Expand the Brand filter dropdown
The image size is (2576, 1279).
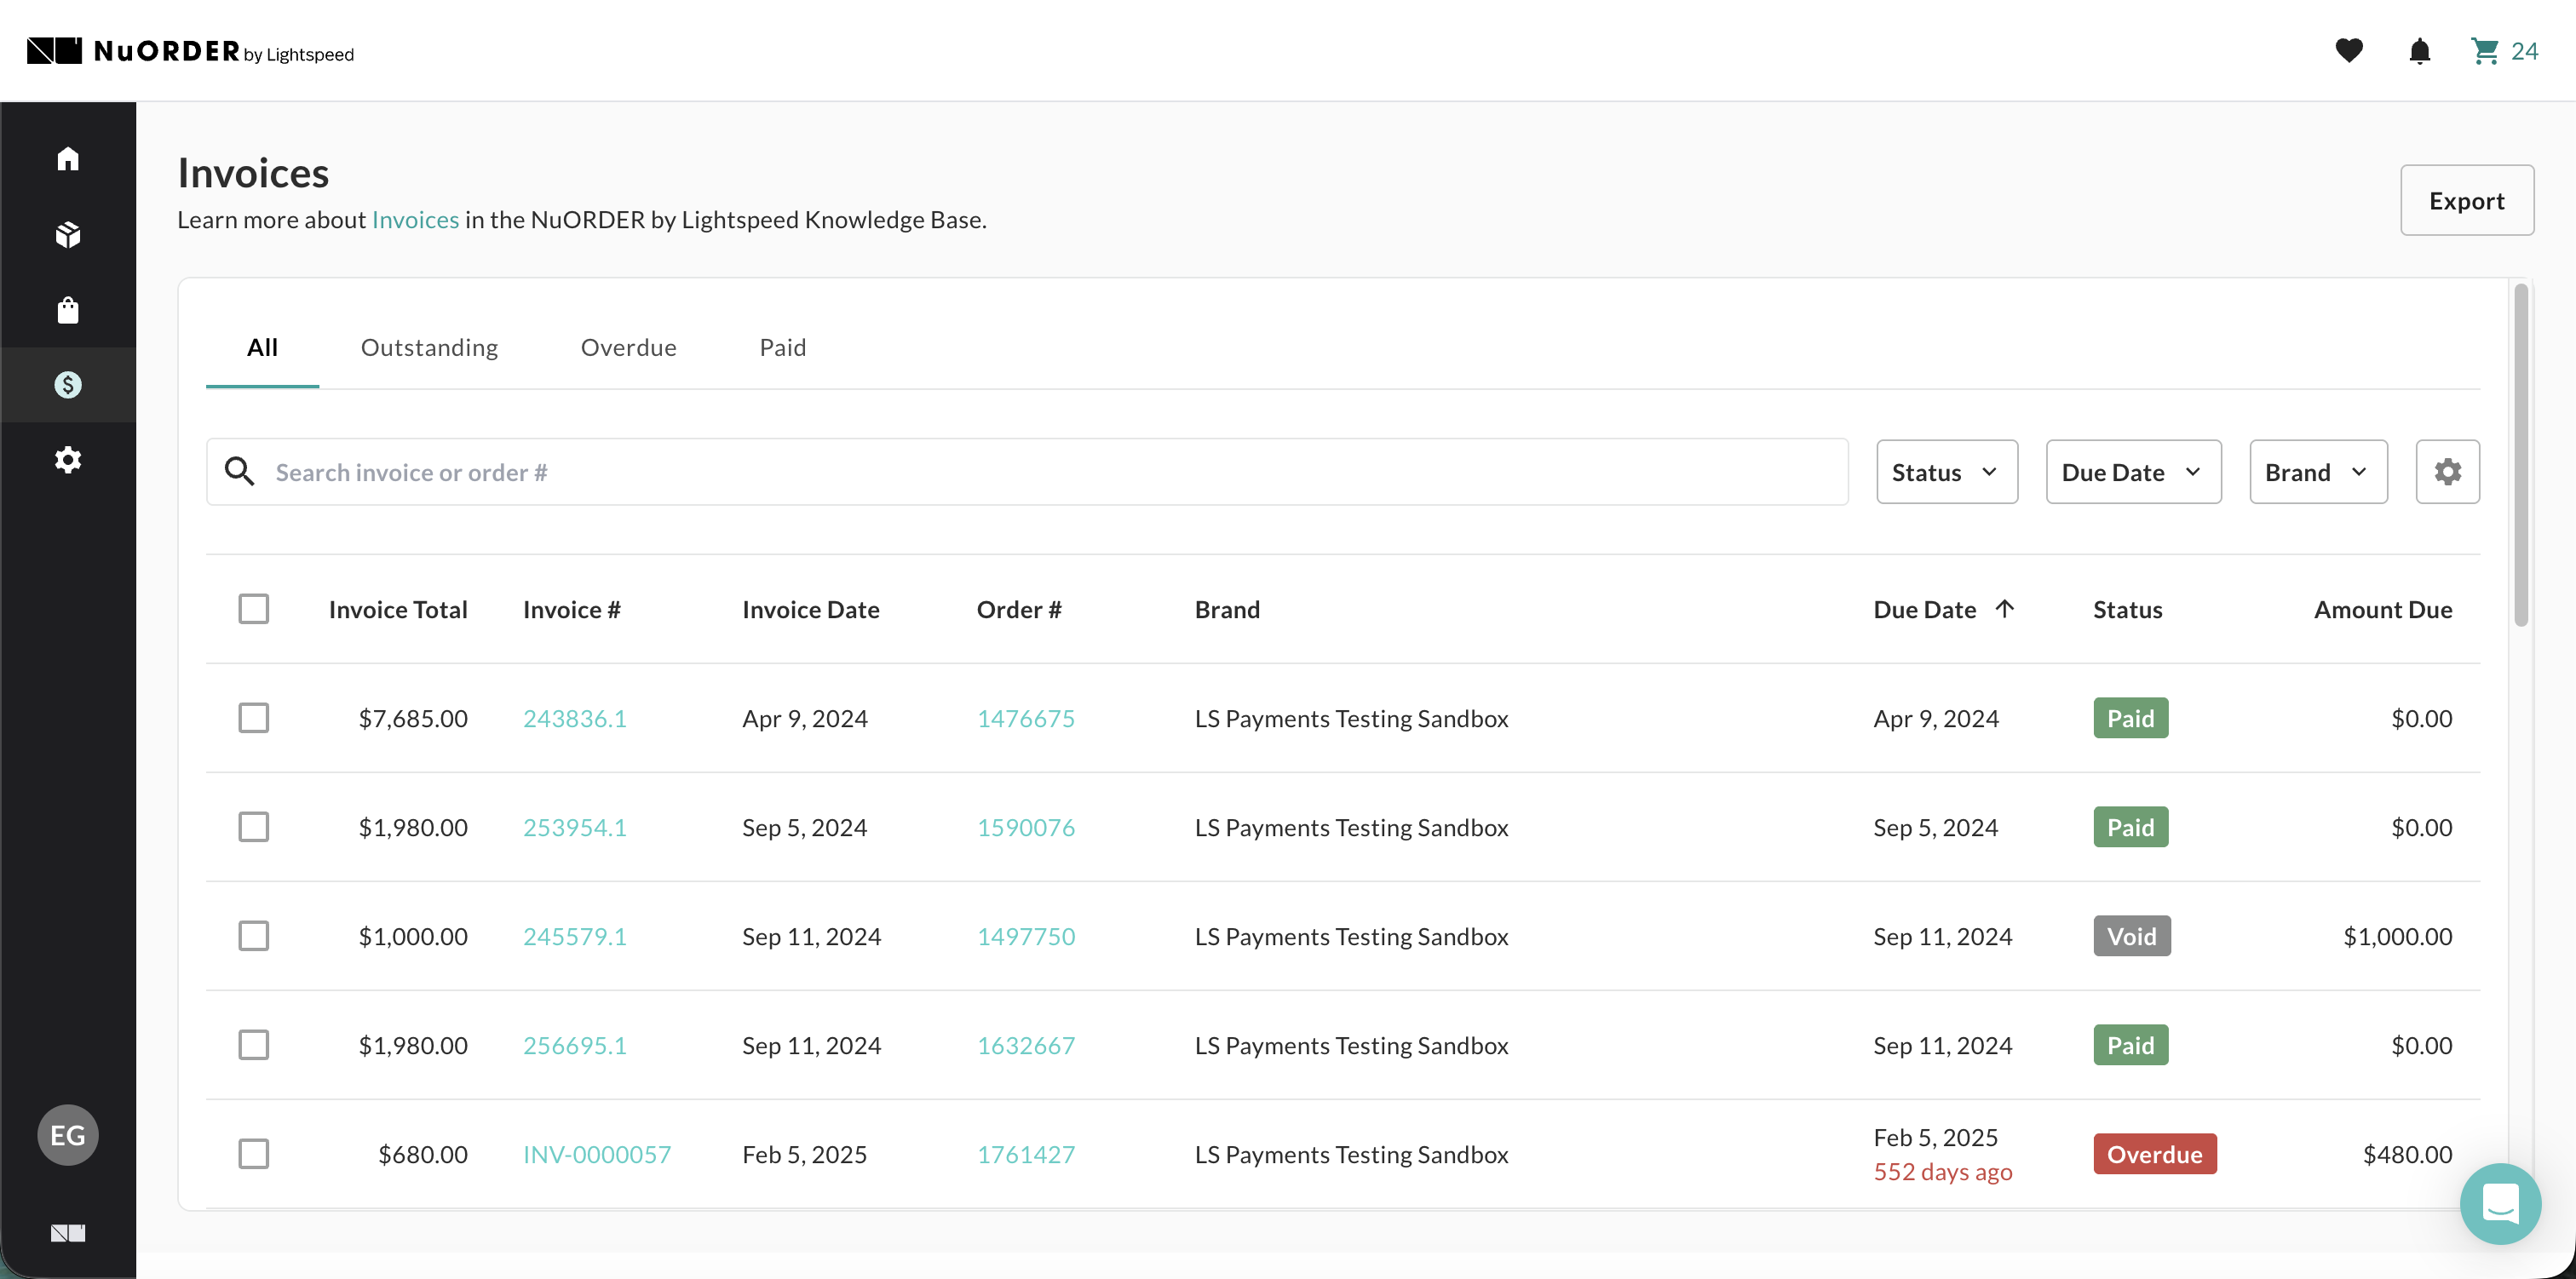pyautogui.click(x=2318, y=472)
